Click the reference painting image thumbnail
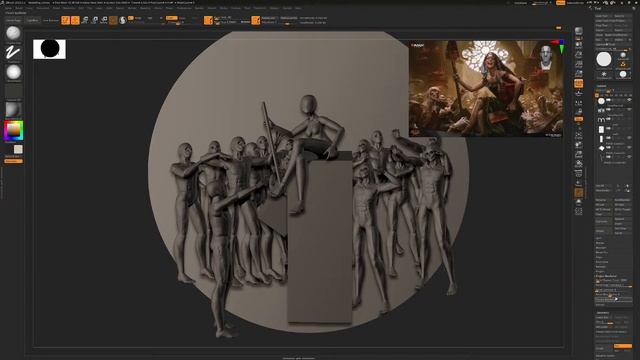The image size is (640, 360). click(x=486, y=88)
